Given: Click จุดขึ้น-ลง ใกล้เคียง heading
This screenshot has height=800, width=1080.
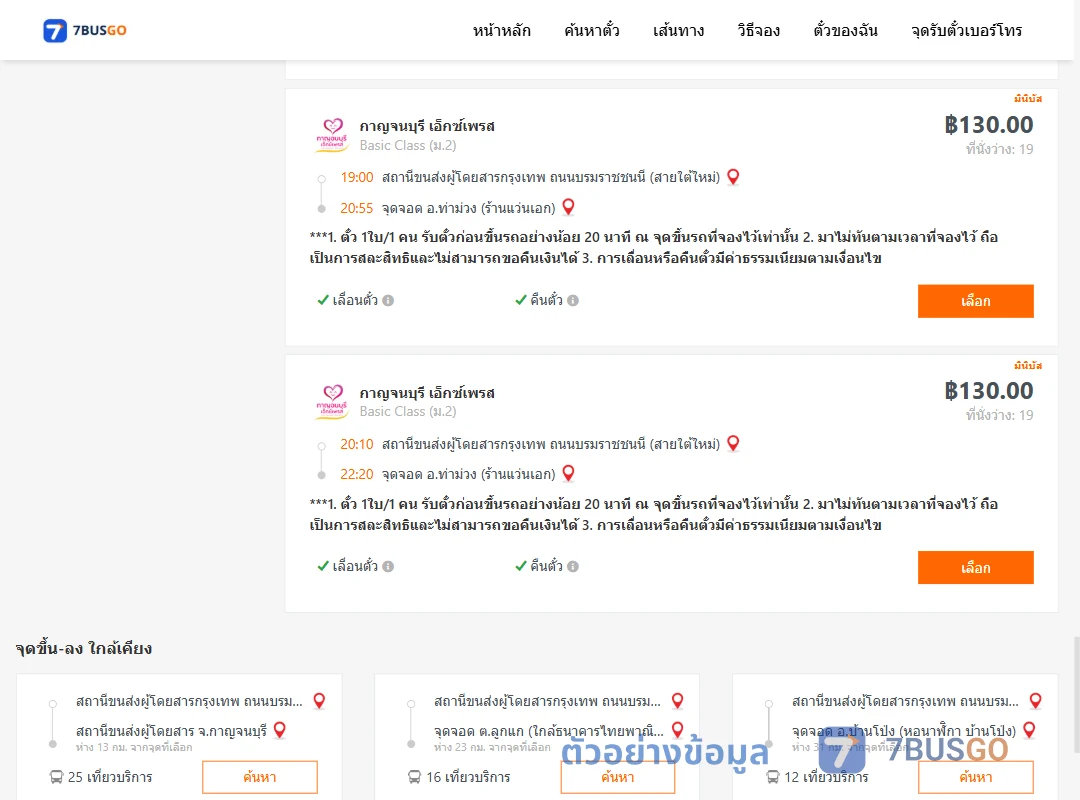Looking at the screenshot, I should [x=84, y=648].
